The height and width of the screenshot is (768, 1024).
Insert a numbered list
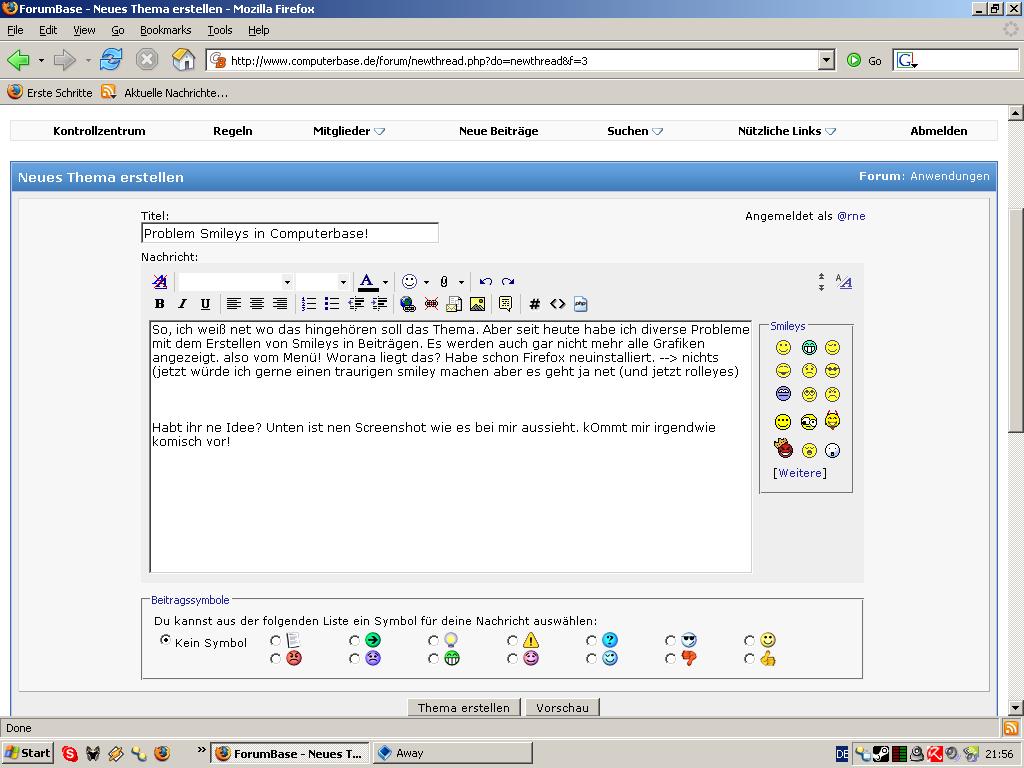(x=309, y=304)
